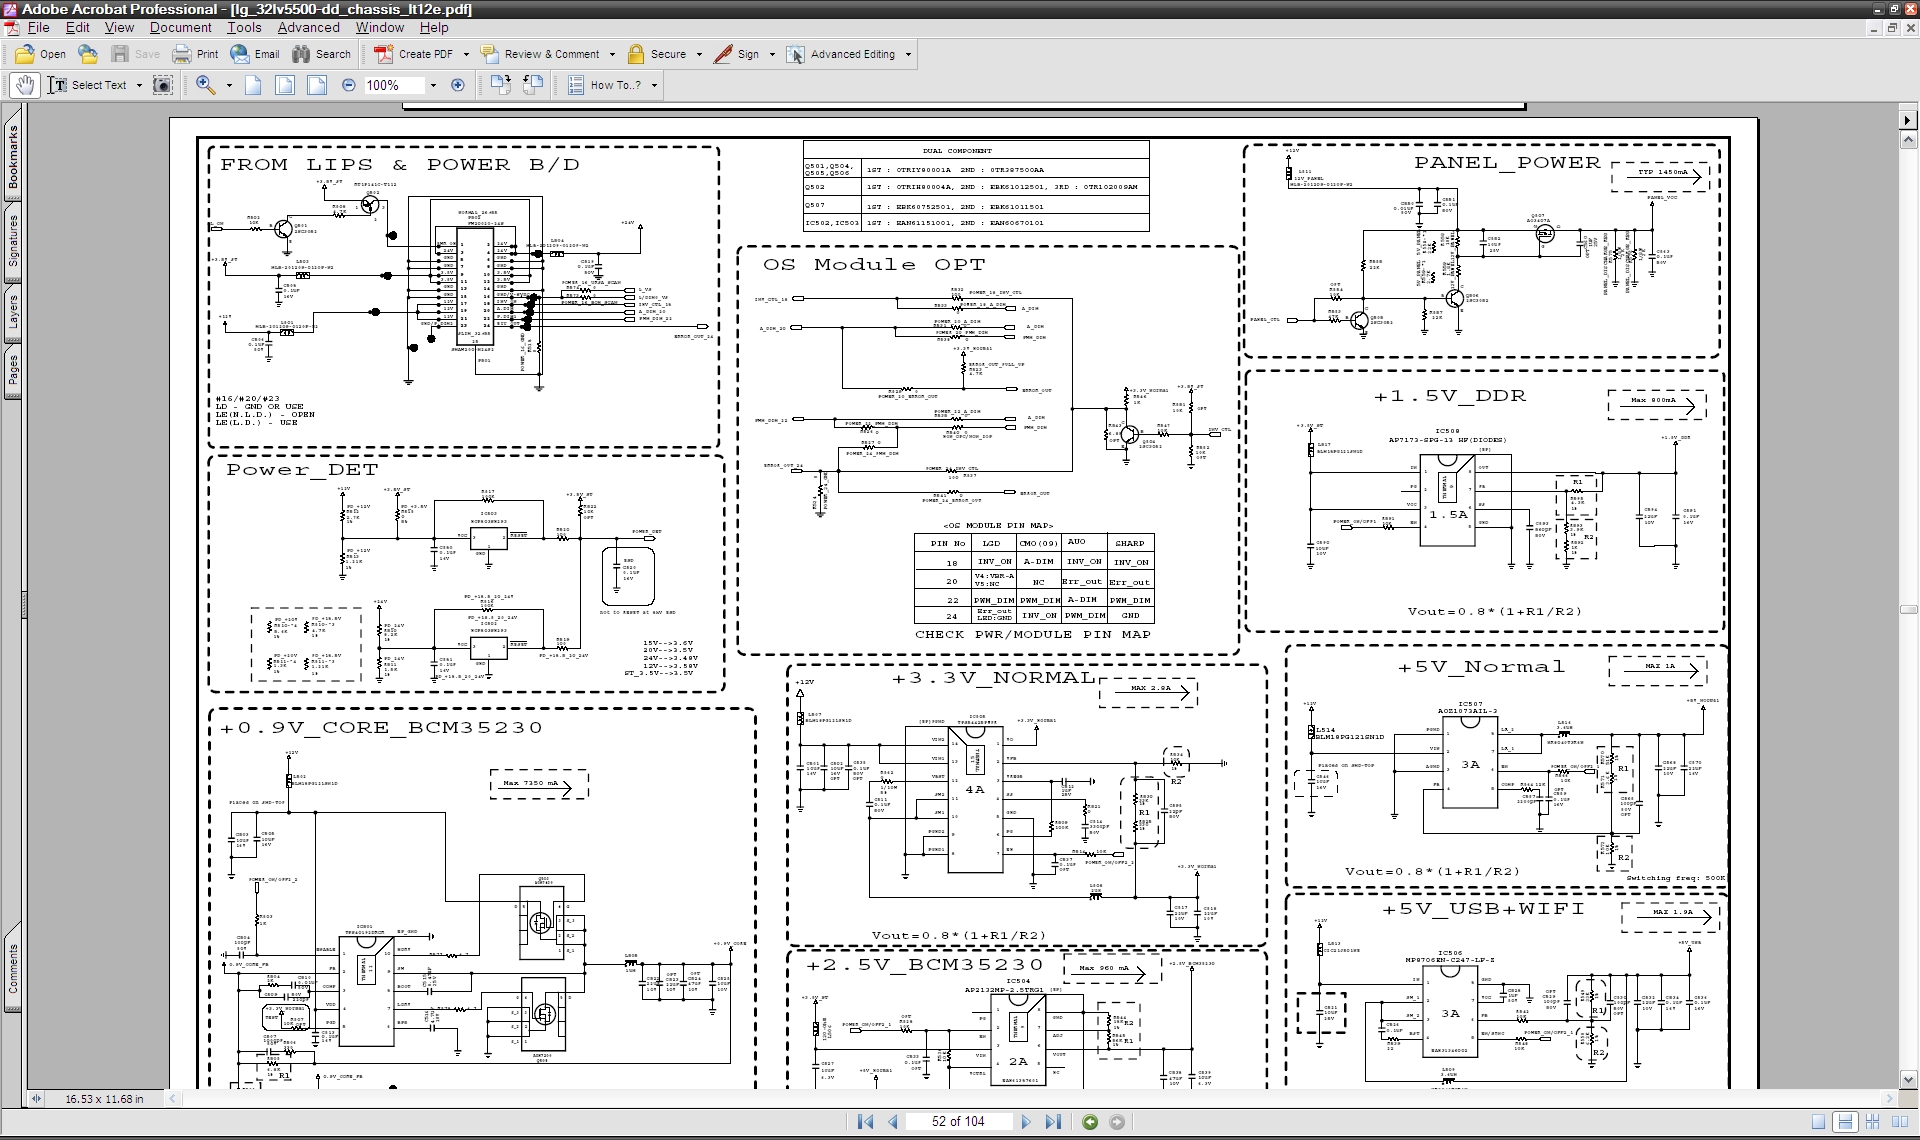Viewport: 1920px width, 1140px height.
Task: Click the Print button
Action: tap(196, 54)
